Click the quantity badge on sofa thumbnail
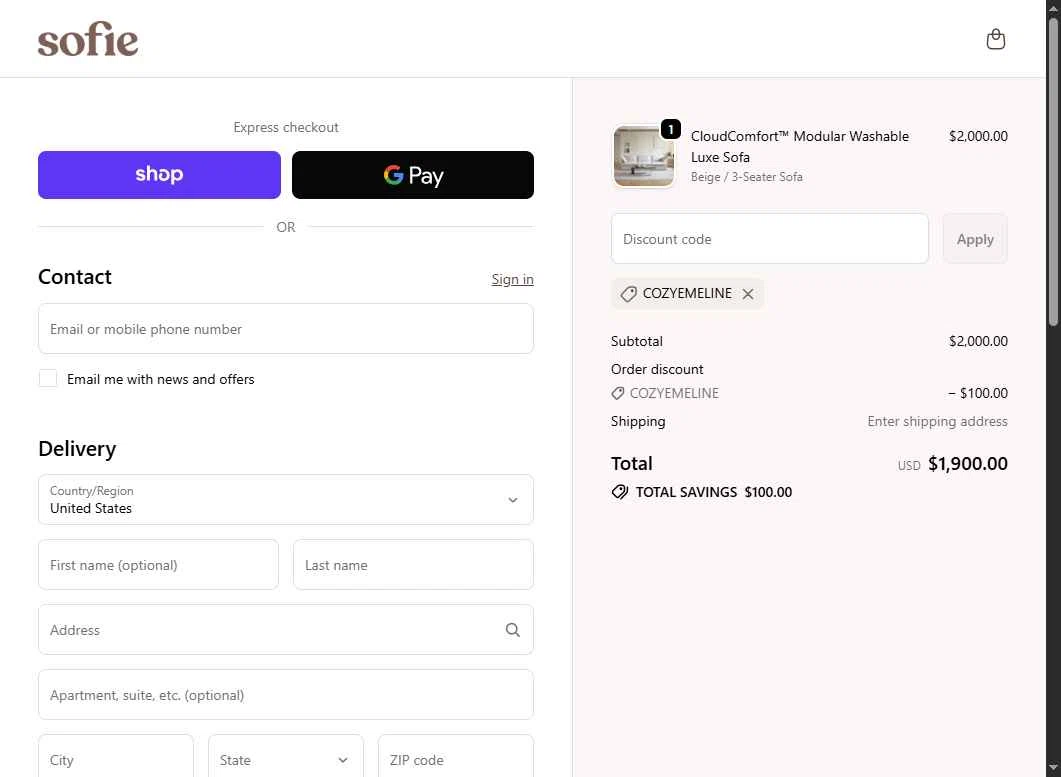The width and height of the screenshot is (1061, 777). click(x=671, y=129)
